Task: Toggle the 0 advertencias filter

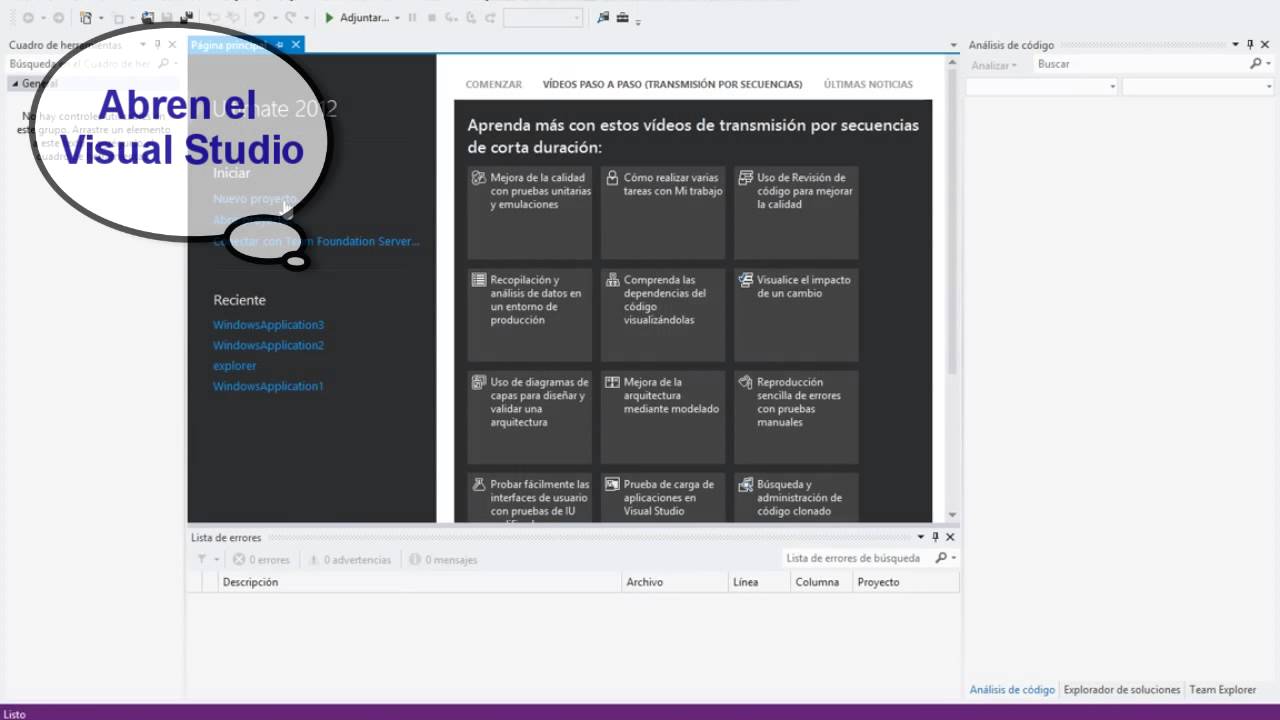Action: coord(349,560)
